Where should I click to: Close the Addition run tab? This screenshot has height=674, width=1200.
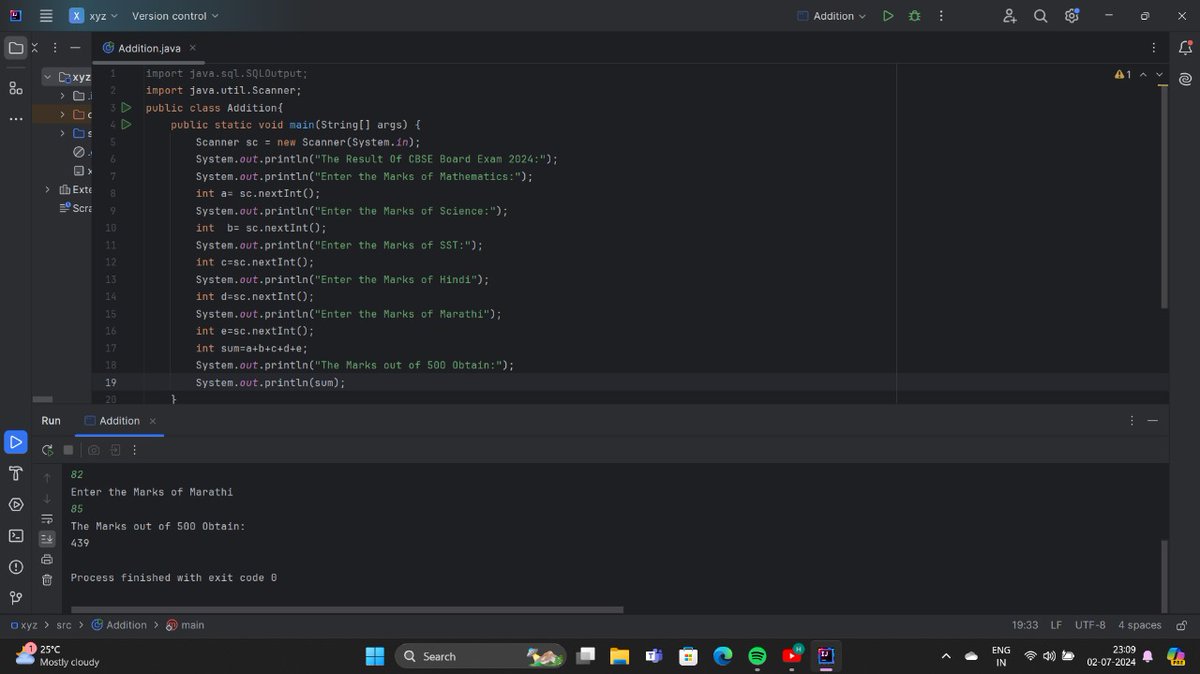pos(152,421)
